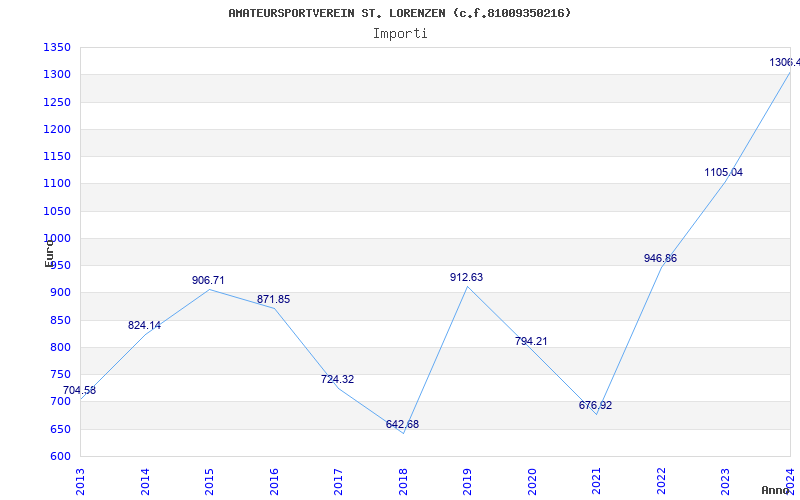Click the 2018 x-axis year label
The height and width of the screenshot is (500, 800).
(x=403, y=482)
